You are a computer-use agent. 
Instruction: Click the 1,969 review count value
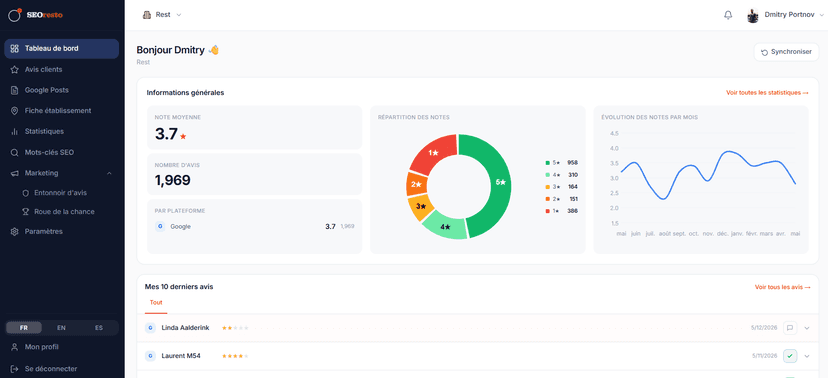coord(172,181)
